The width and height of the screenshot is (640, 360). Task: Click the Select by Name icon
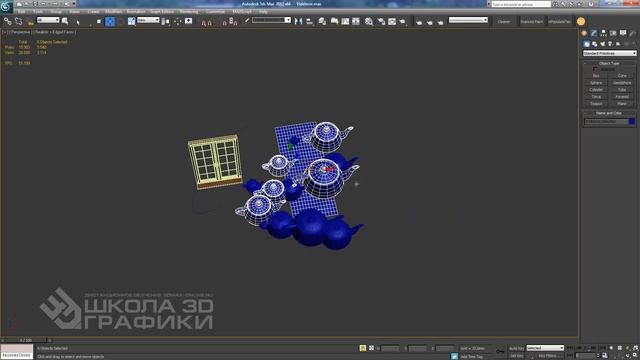(x=65, y=21)
